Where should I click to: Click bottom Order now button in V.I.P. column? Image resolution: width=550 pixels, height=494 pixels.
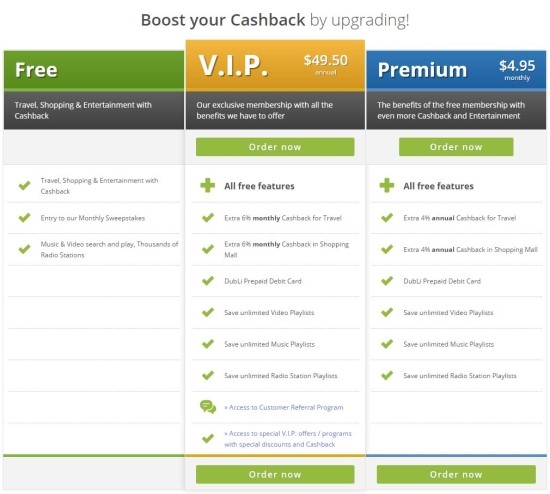(275, 474)
